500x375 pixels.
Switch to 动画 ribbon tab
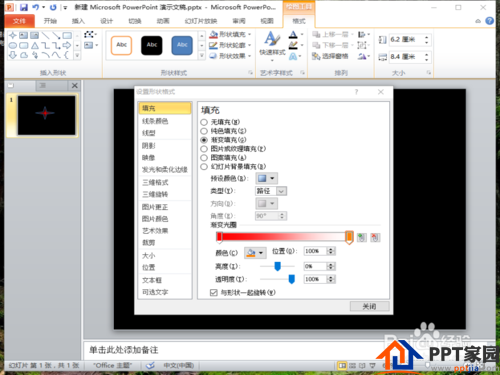click(x=163, y=21)
